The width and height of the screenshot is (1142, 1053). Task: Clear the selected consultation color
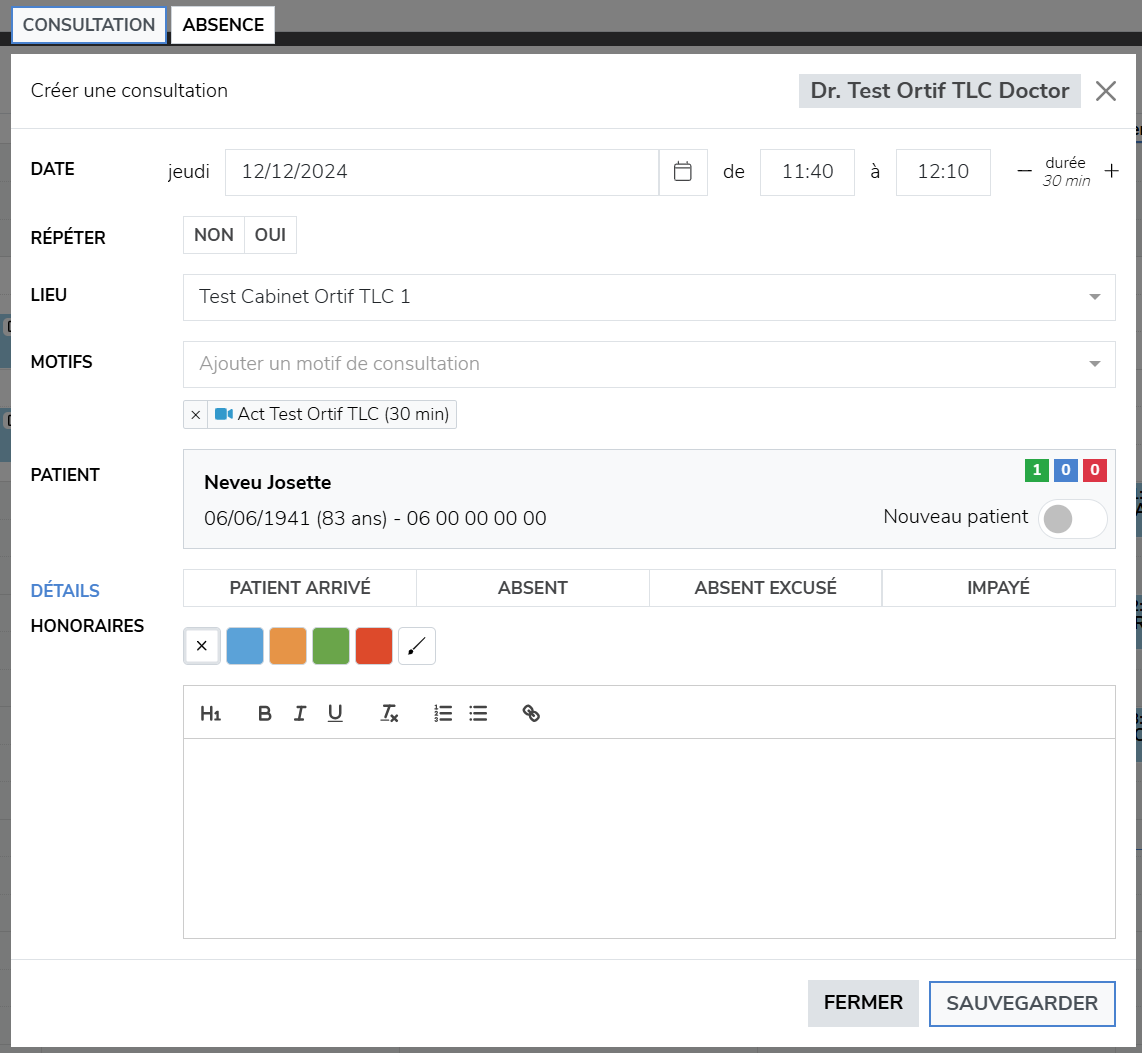click(202, 646)
